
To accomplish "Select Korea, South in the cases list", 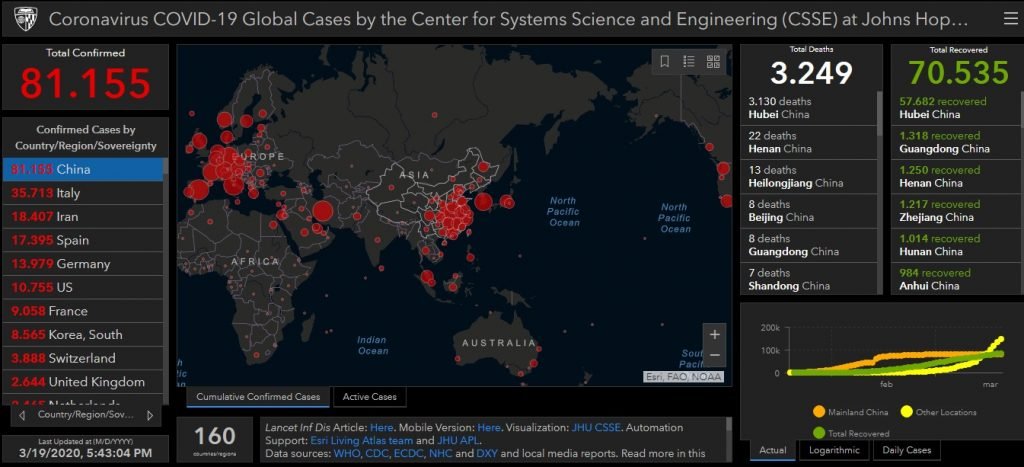I will (83, 334).
